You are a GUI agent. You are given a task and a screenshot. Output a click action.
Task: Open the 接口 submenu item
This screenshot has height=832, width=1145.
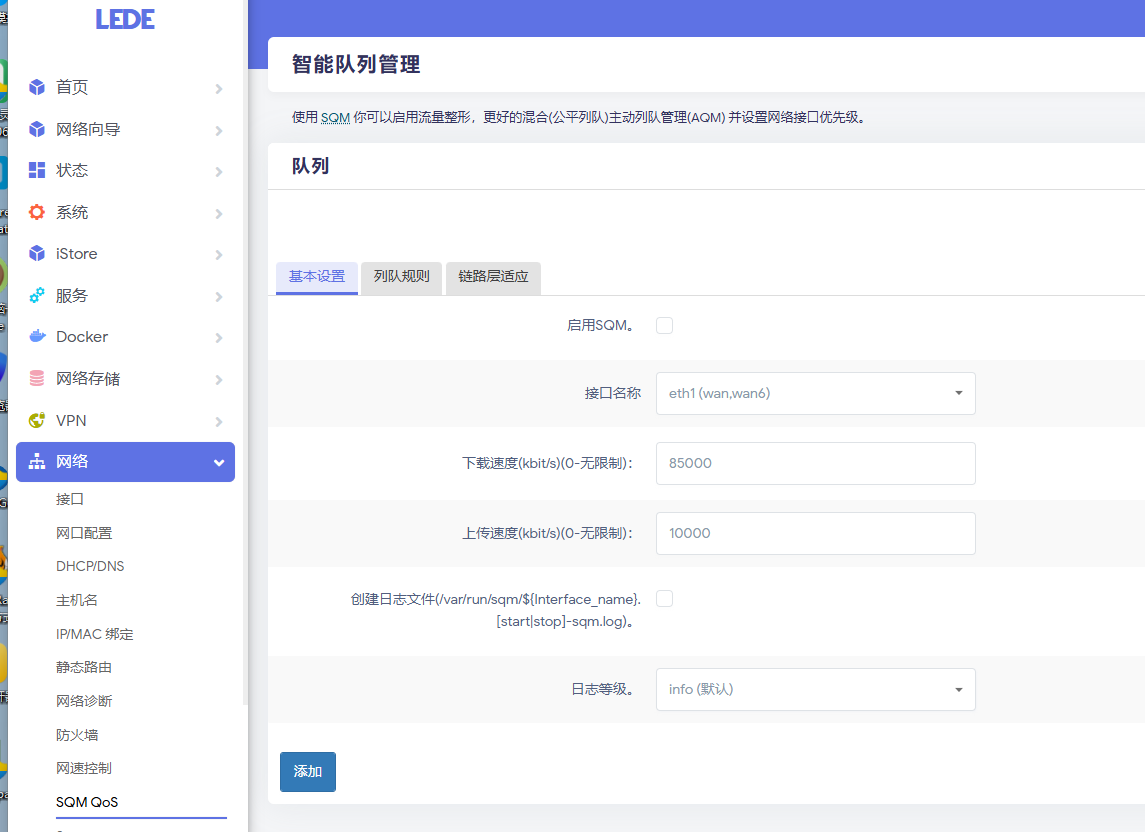pyautogui.click(x=70, y=499)
